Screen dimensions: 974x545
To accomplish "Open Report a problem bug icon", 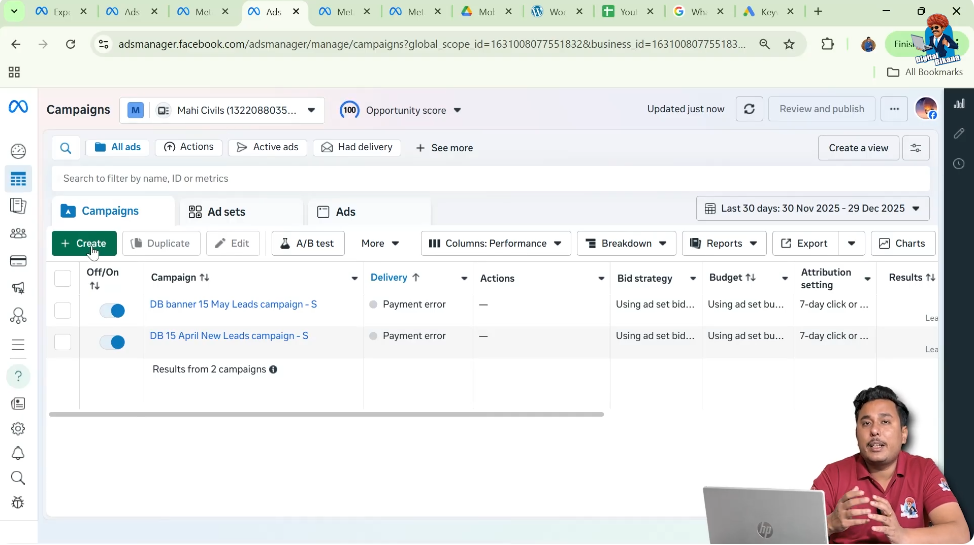I will 18,503.
